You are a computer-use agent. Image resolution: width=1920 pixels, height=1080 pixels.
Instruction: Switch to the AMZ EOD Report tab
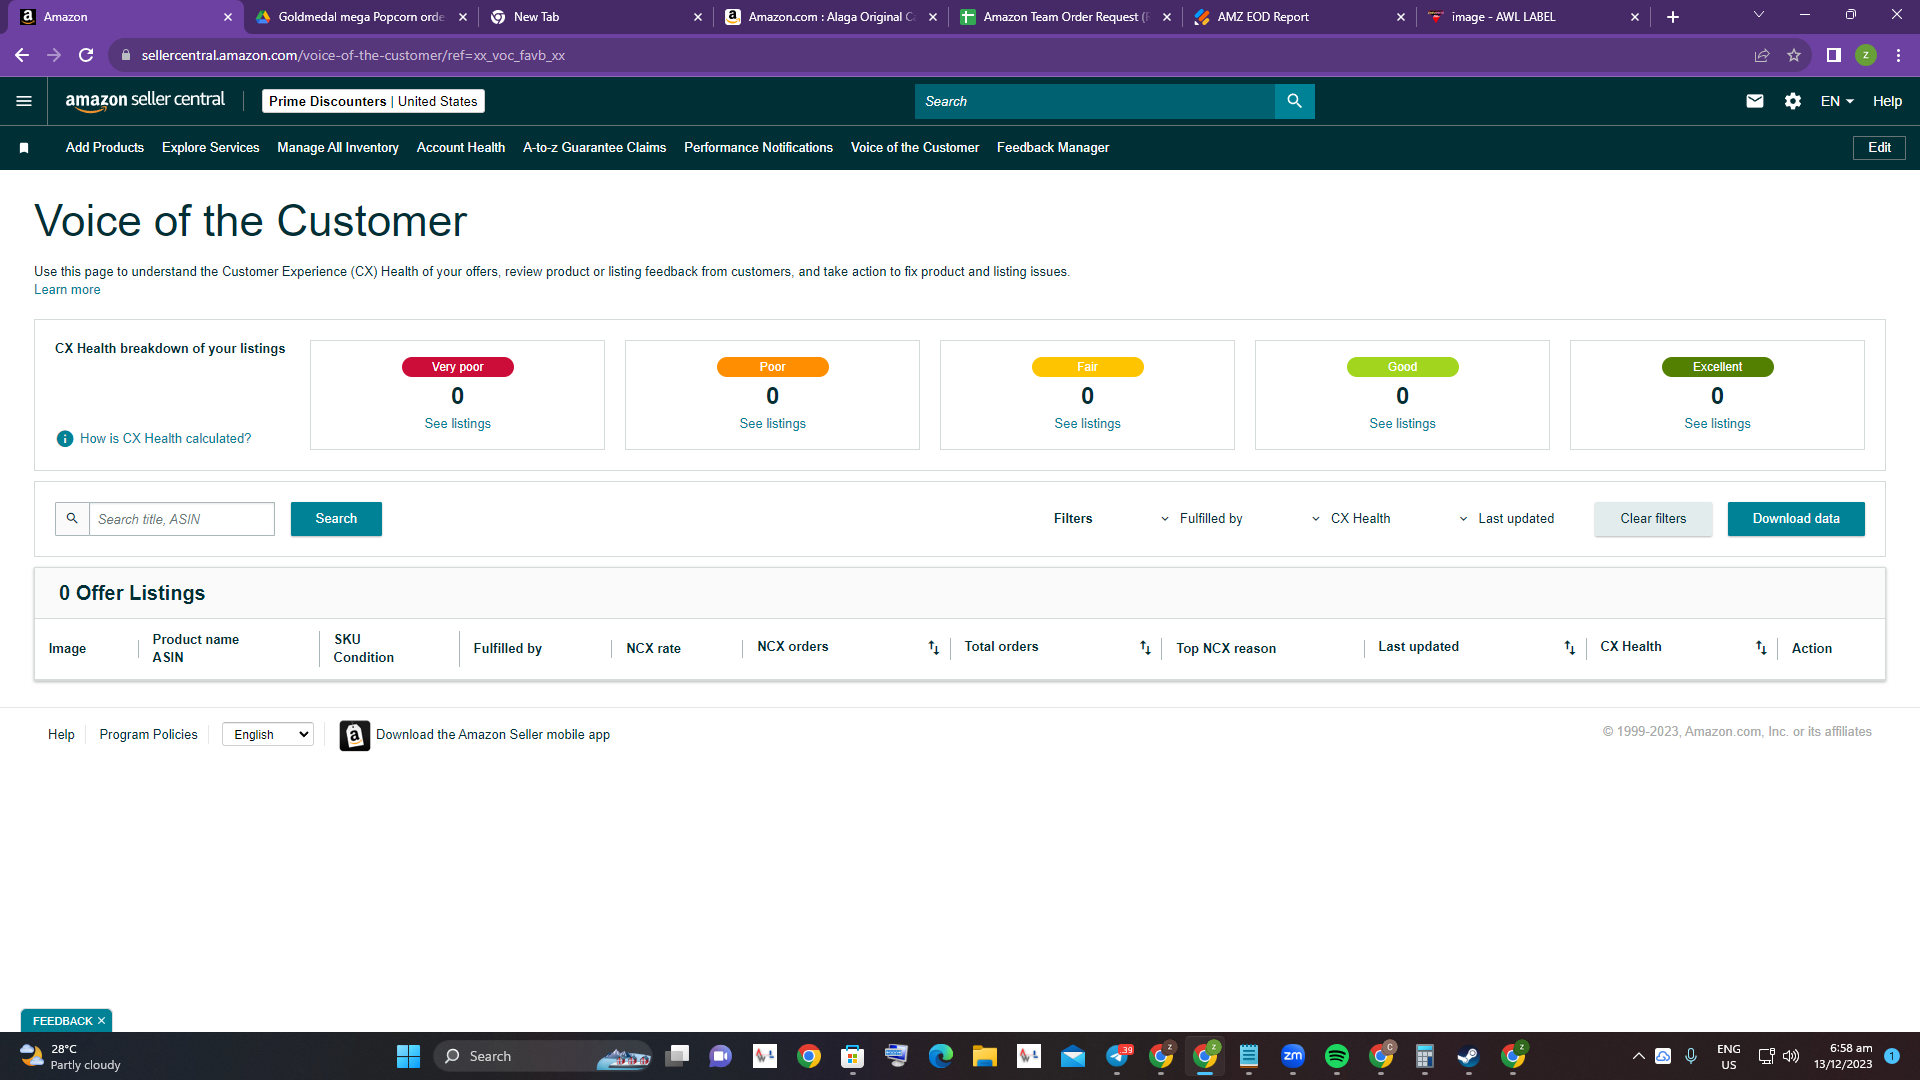point(1298,17)
